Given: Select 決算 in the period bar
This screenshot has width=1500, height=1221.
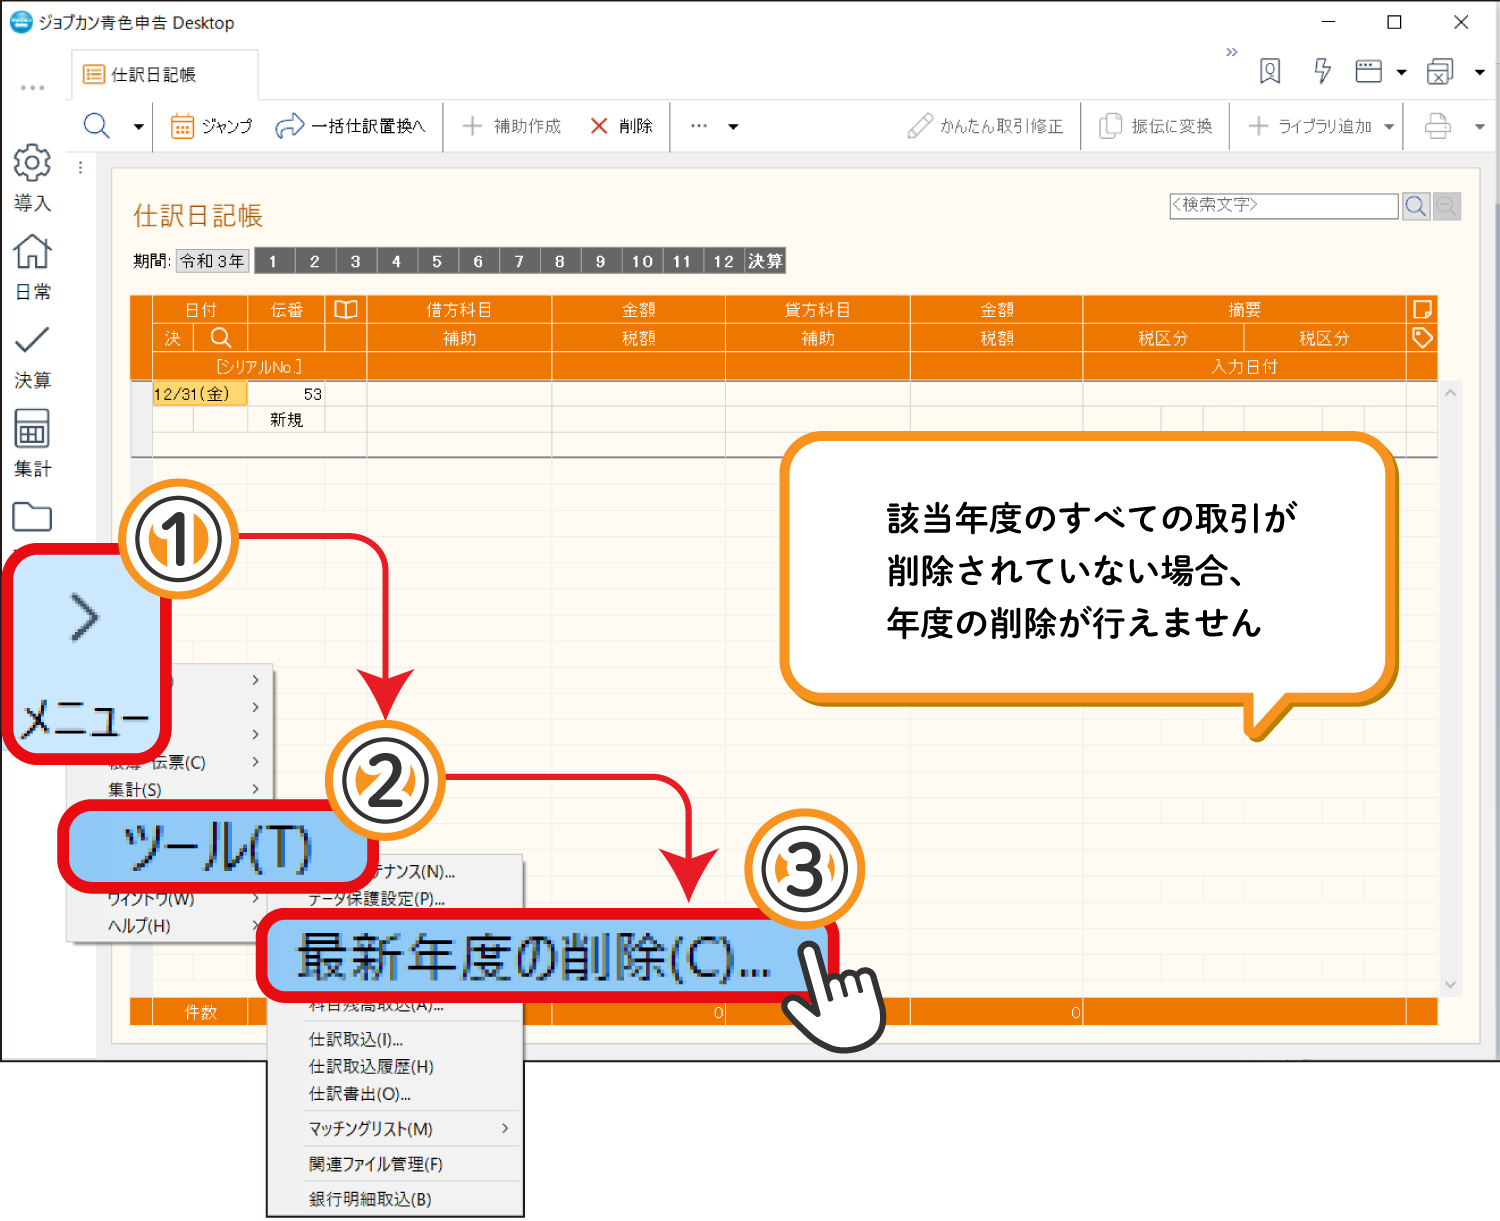Looking at the screenshot, I should (x=766, y=261).
